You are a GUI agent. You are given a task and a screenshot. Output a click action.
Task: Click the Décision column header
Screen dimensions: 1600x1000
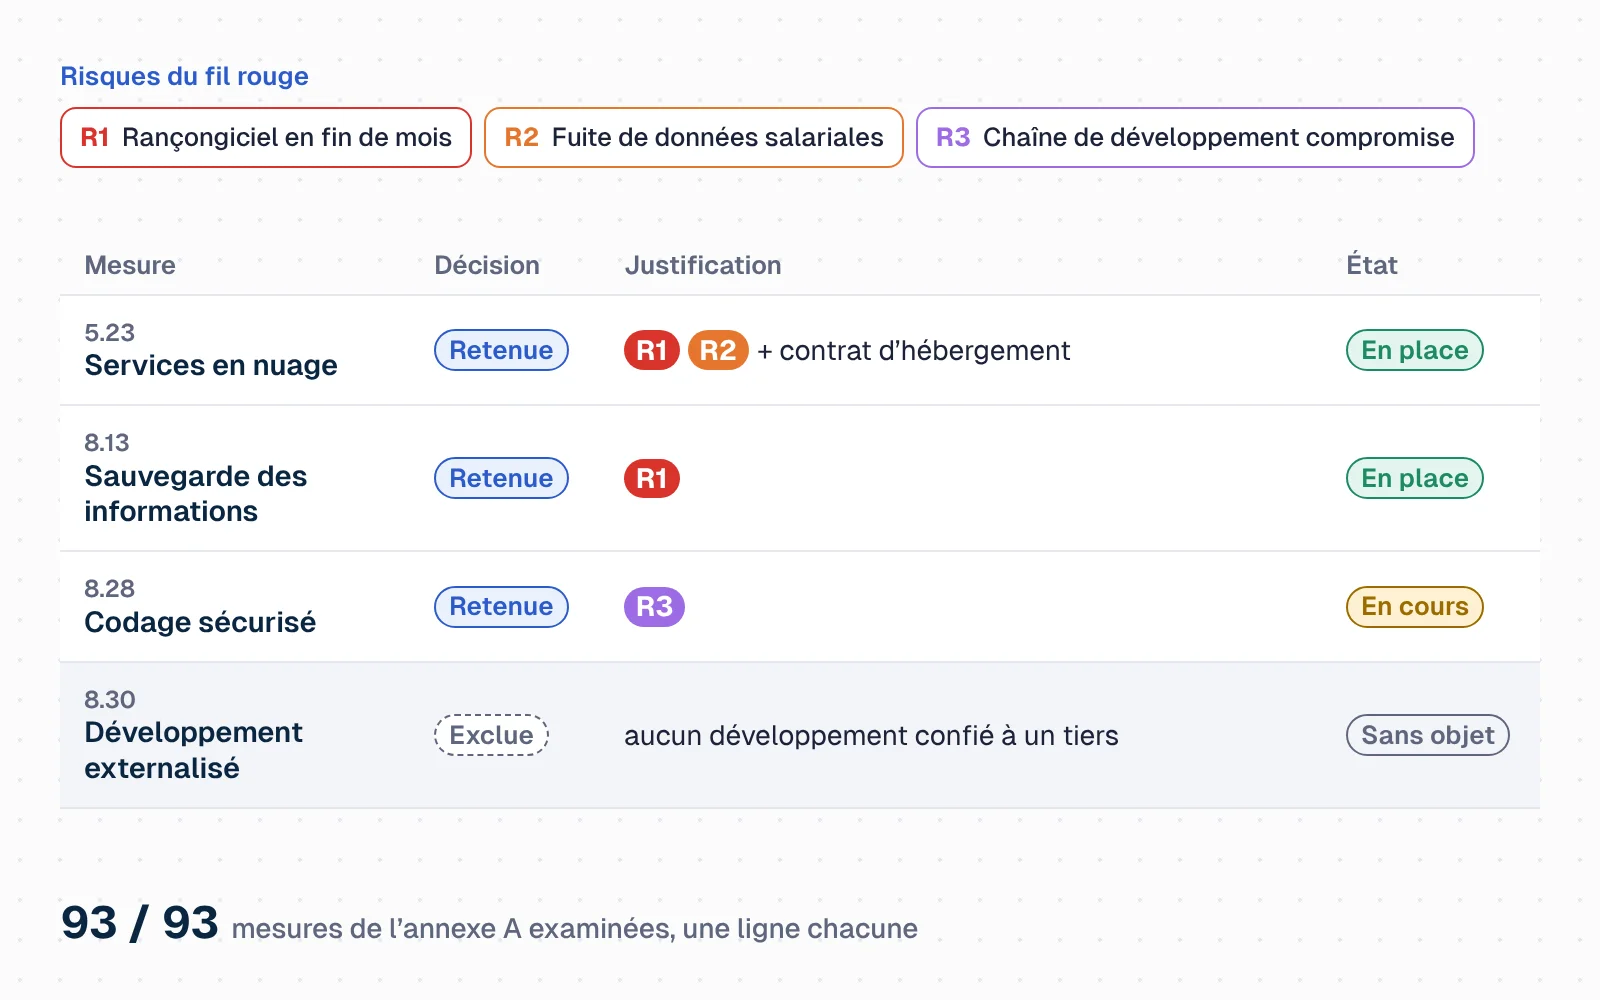click(487, 265)
